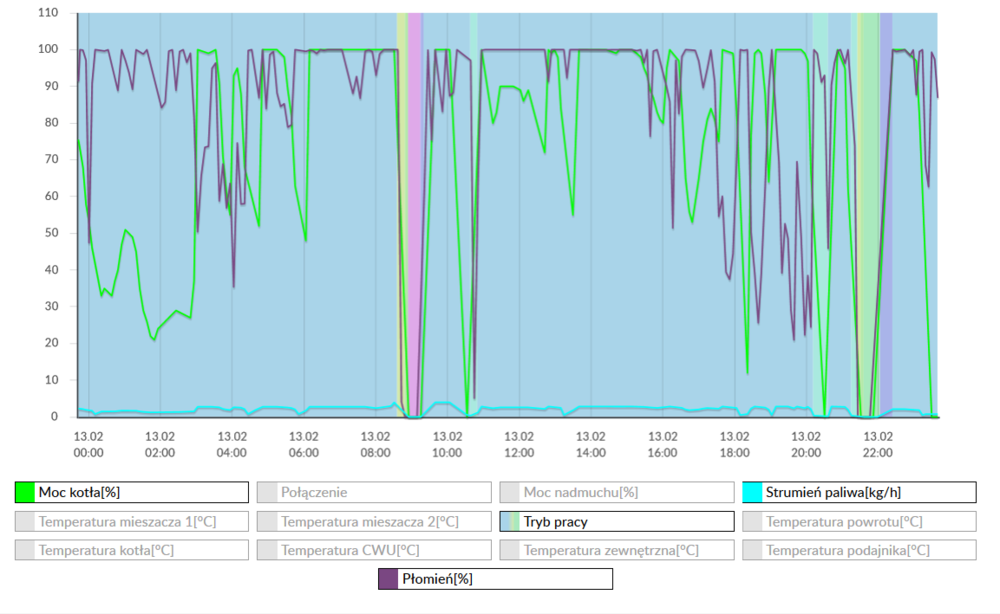
Task: Enable the Połączenie legend series
Action: 373,492
